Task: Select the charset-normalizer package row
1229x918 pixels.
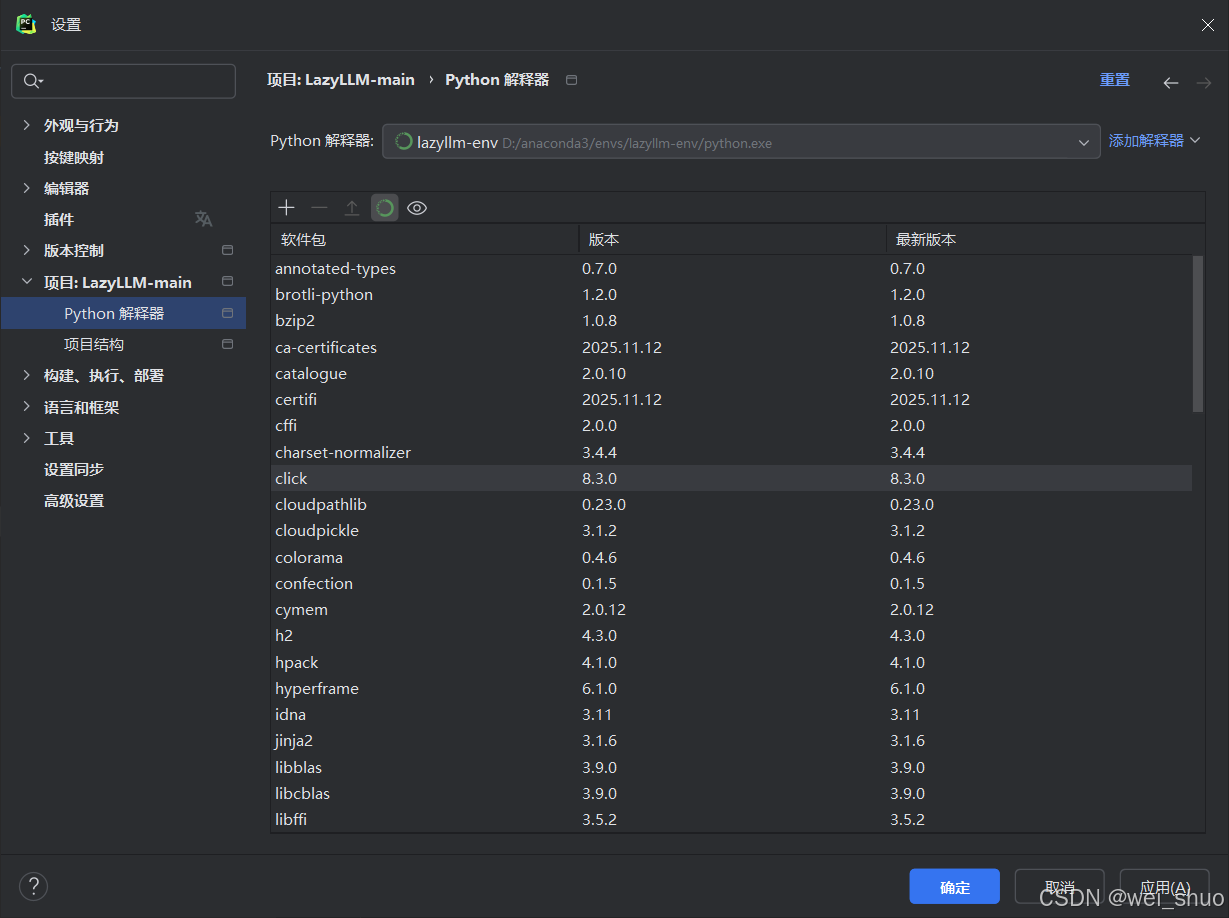Action: tap(731, 452)
